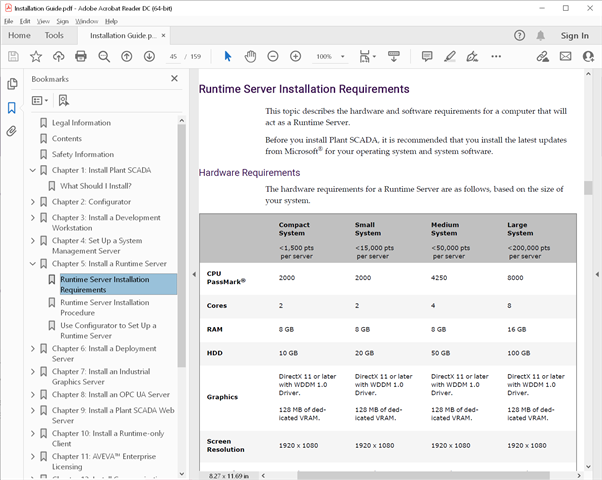Open the File menu

pos(8,21)
